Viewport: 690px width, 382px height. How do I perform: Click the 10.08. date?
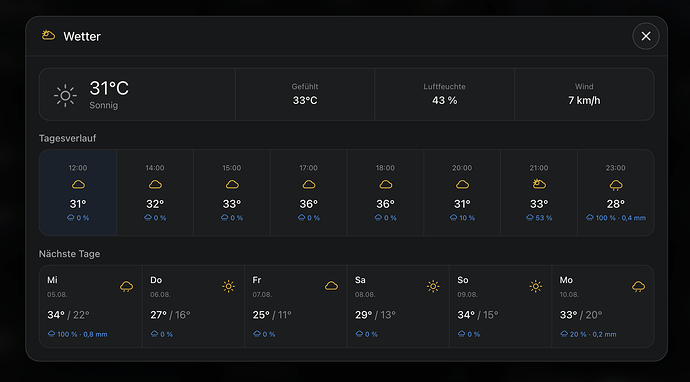pyautogui.click(x=570, y=294)
